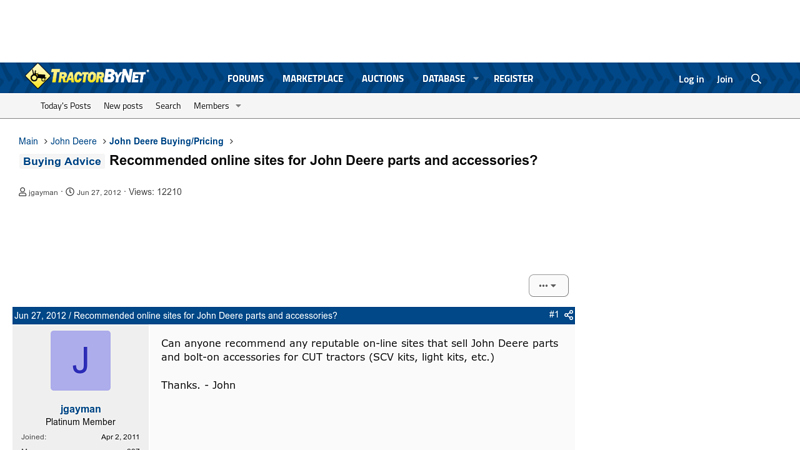Click the post header date Jun 27, 2012
800x450 pixels.
click(x=40, y=315)
